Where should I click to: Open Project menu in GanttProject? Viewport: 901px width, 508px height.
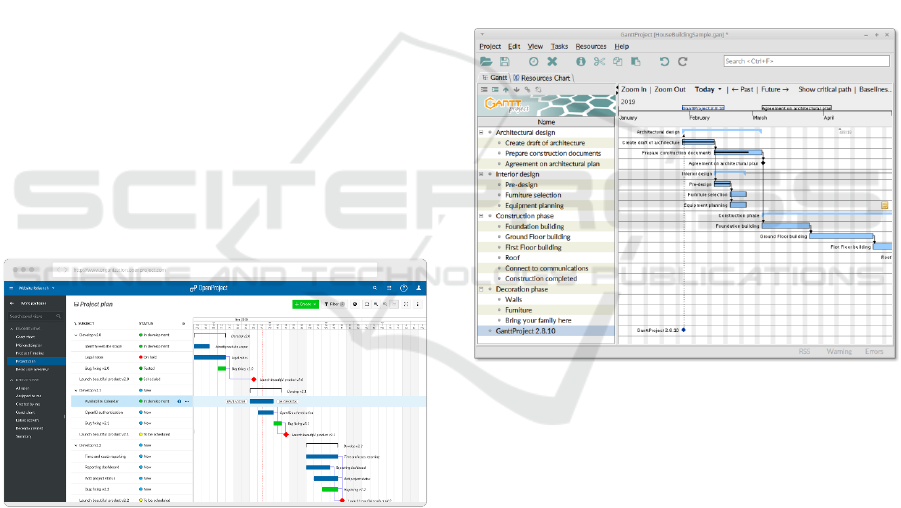pos(490,47)
